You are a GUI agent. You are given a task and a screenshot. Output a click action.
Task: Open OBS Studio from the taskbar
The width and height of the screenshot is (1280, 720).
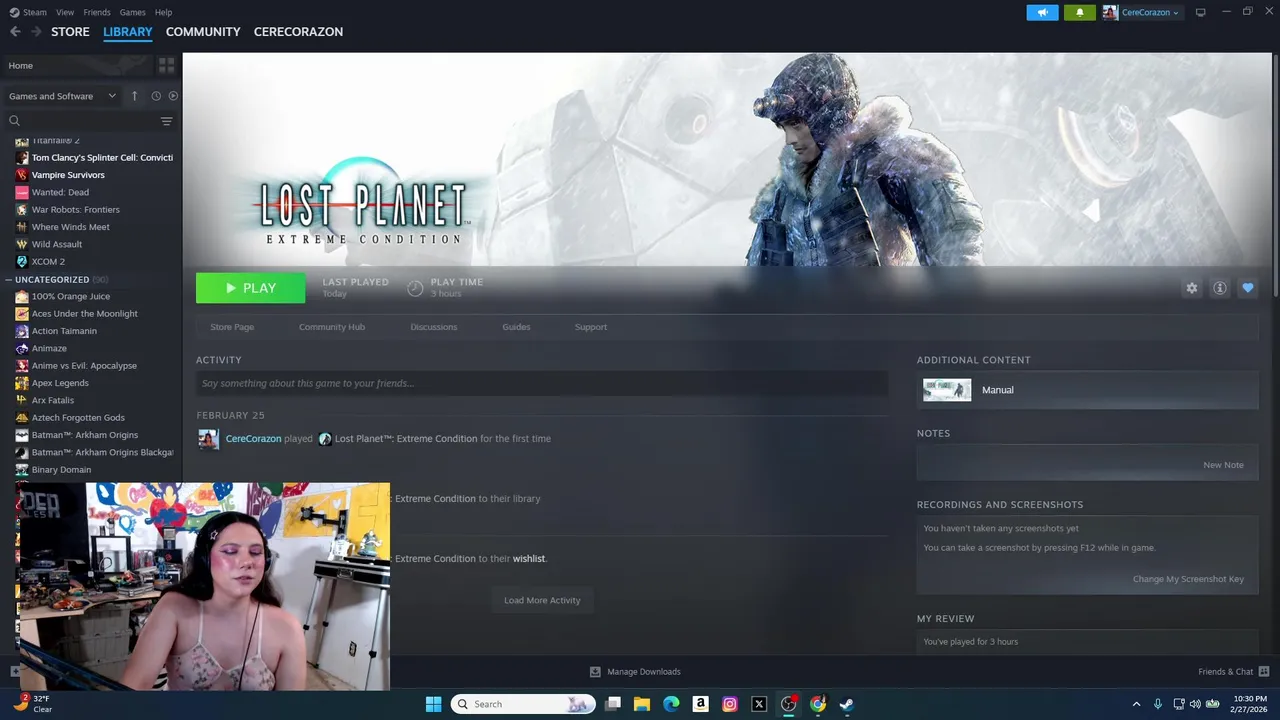tap(788, 704)
